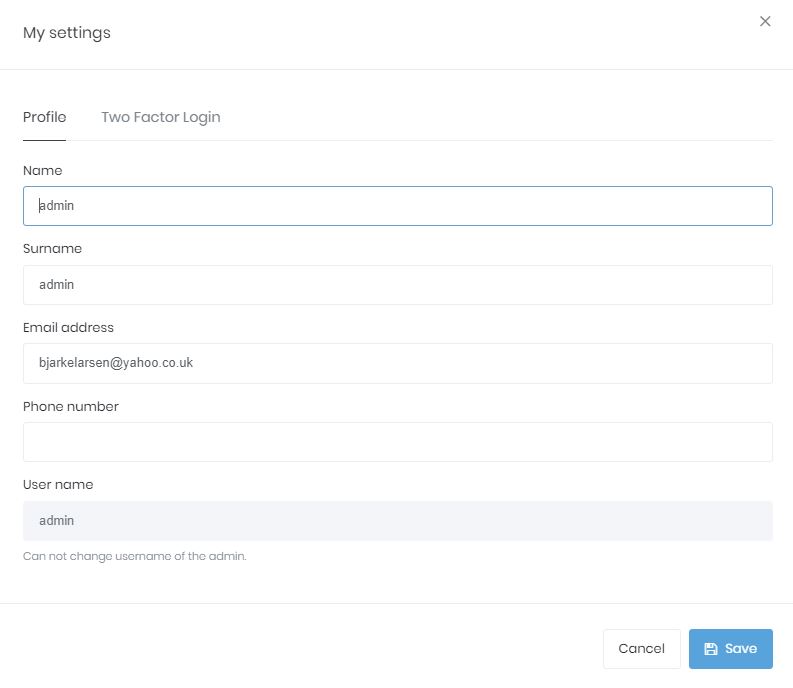This screenshot has height=688, width=793.
Task: Focus the Name input field
Action: [x=397, y=206]
